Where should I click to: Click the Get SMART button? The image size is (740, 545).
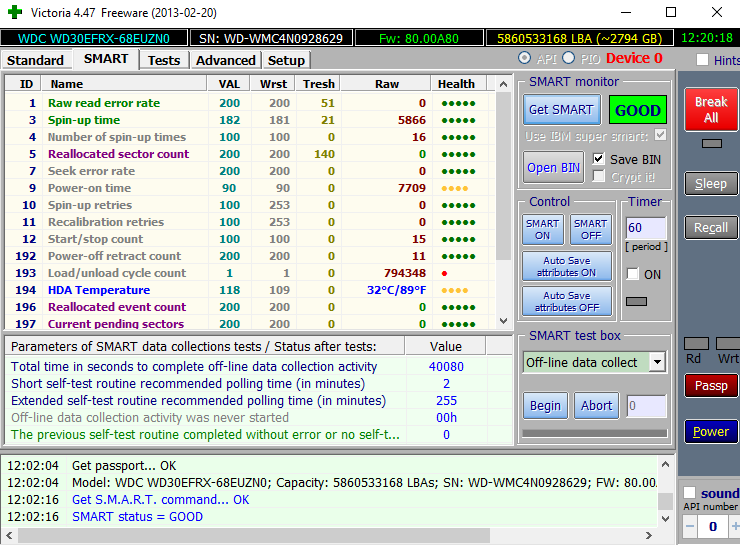click(561, 109)
